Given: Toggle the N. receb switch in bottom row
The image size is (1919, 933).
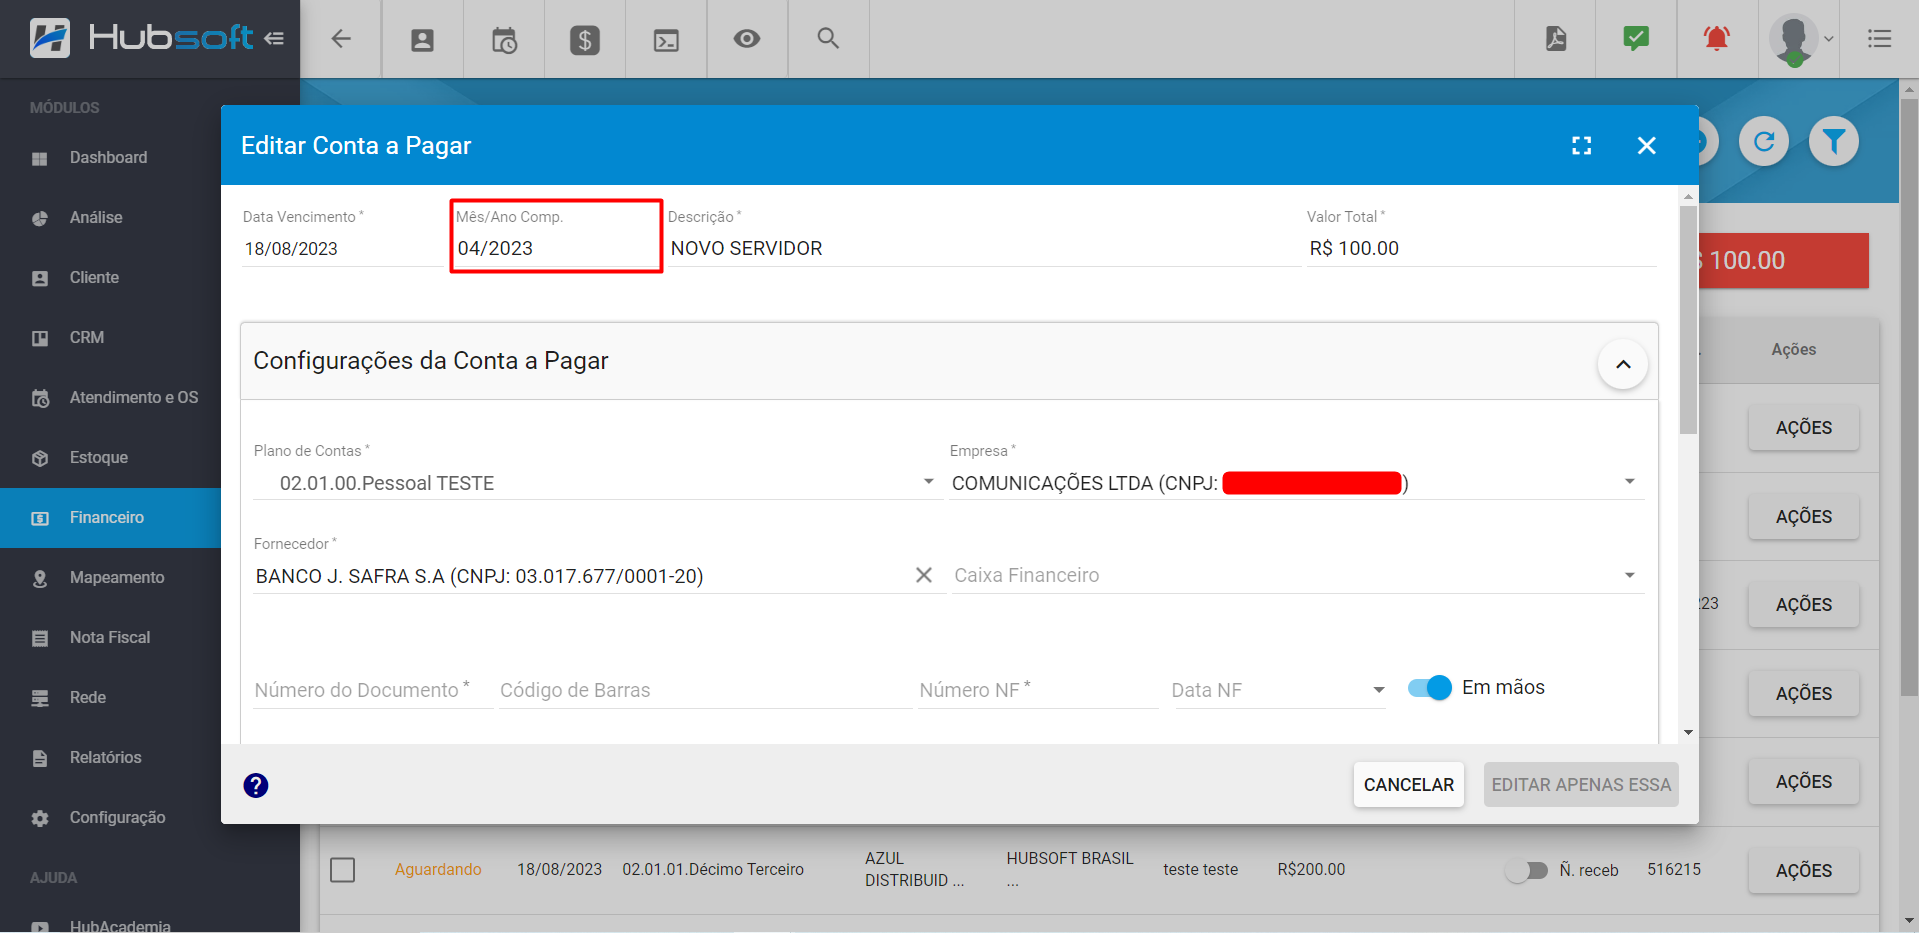Looking at the screenshot, I should 1526,871.
